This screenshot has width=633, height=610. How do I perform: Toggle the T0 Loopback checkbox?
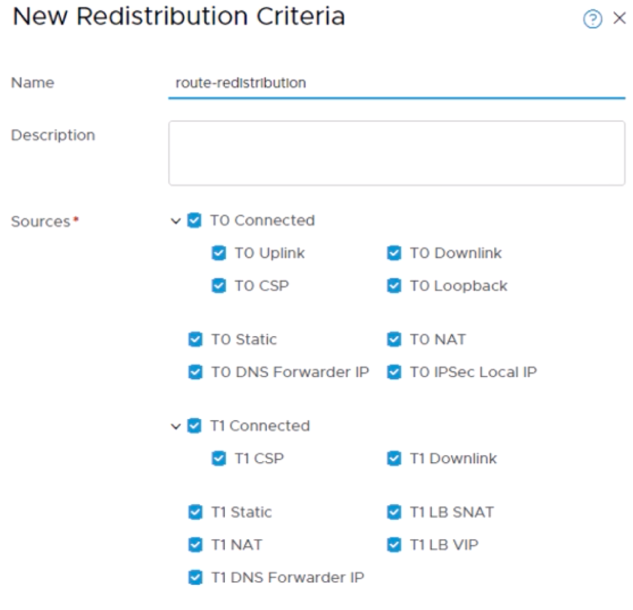click(394, 286)
